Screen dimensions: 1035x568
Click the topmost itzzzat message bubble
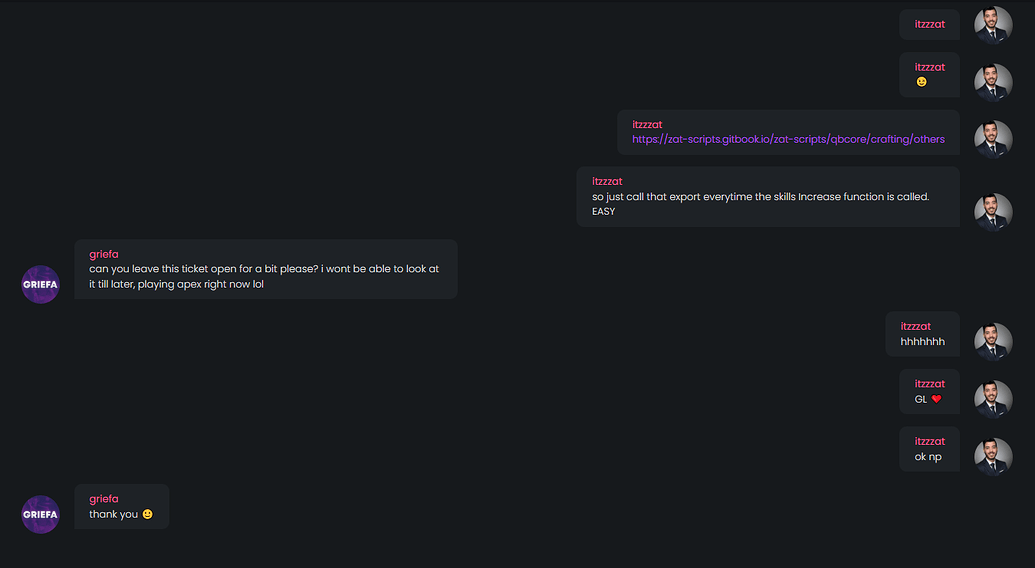[929, 24]
